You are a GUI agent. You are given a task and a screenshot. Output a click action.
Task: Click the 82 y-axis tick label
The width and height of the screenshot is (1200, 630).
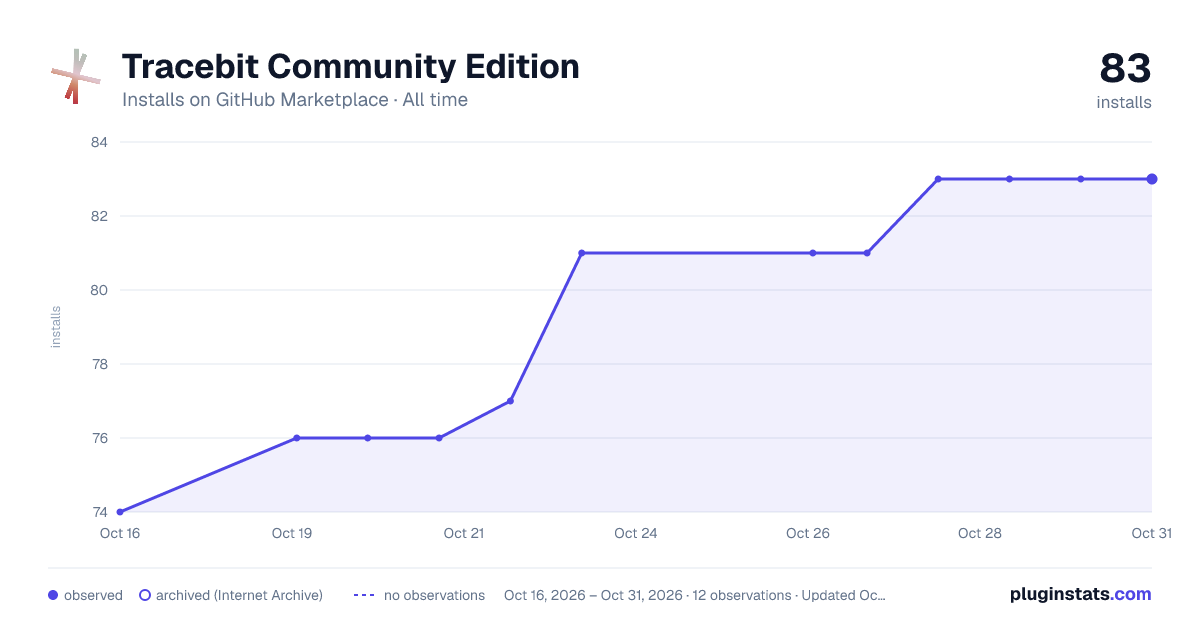[x=99, y=216]
